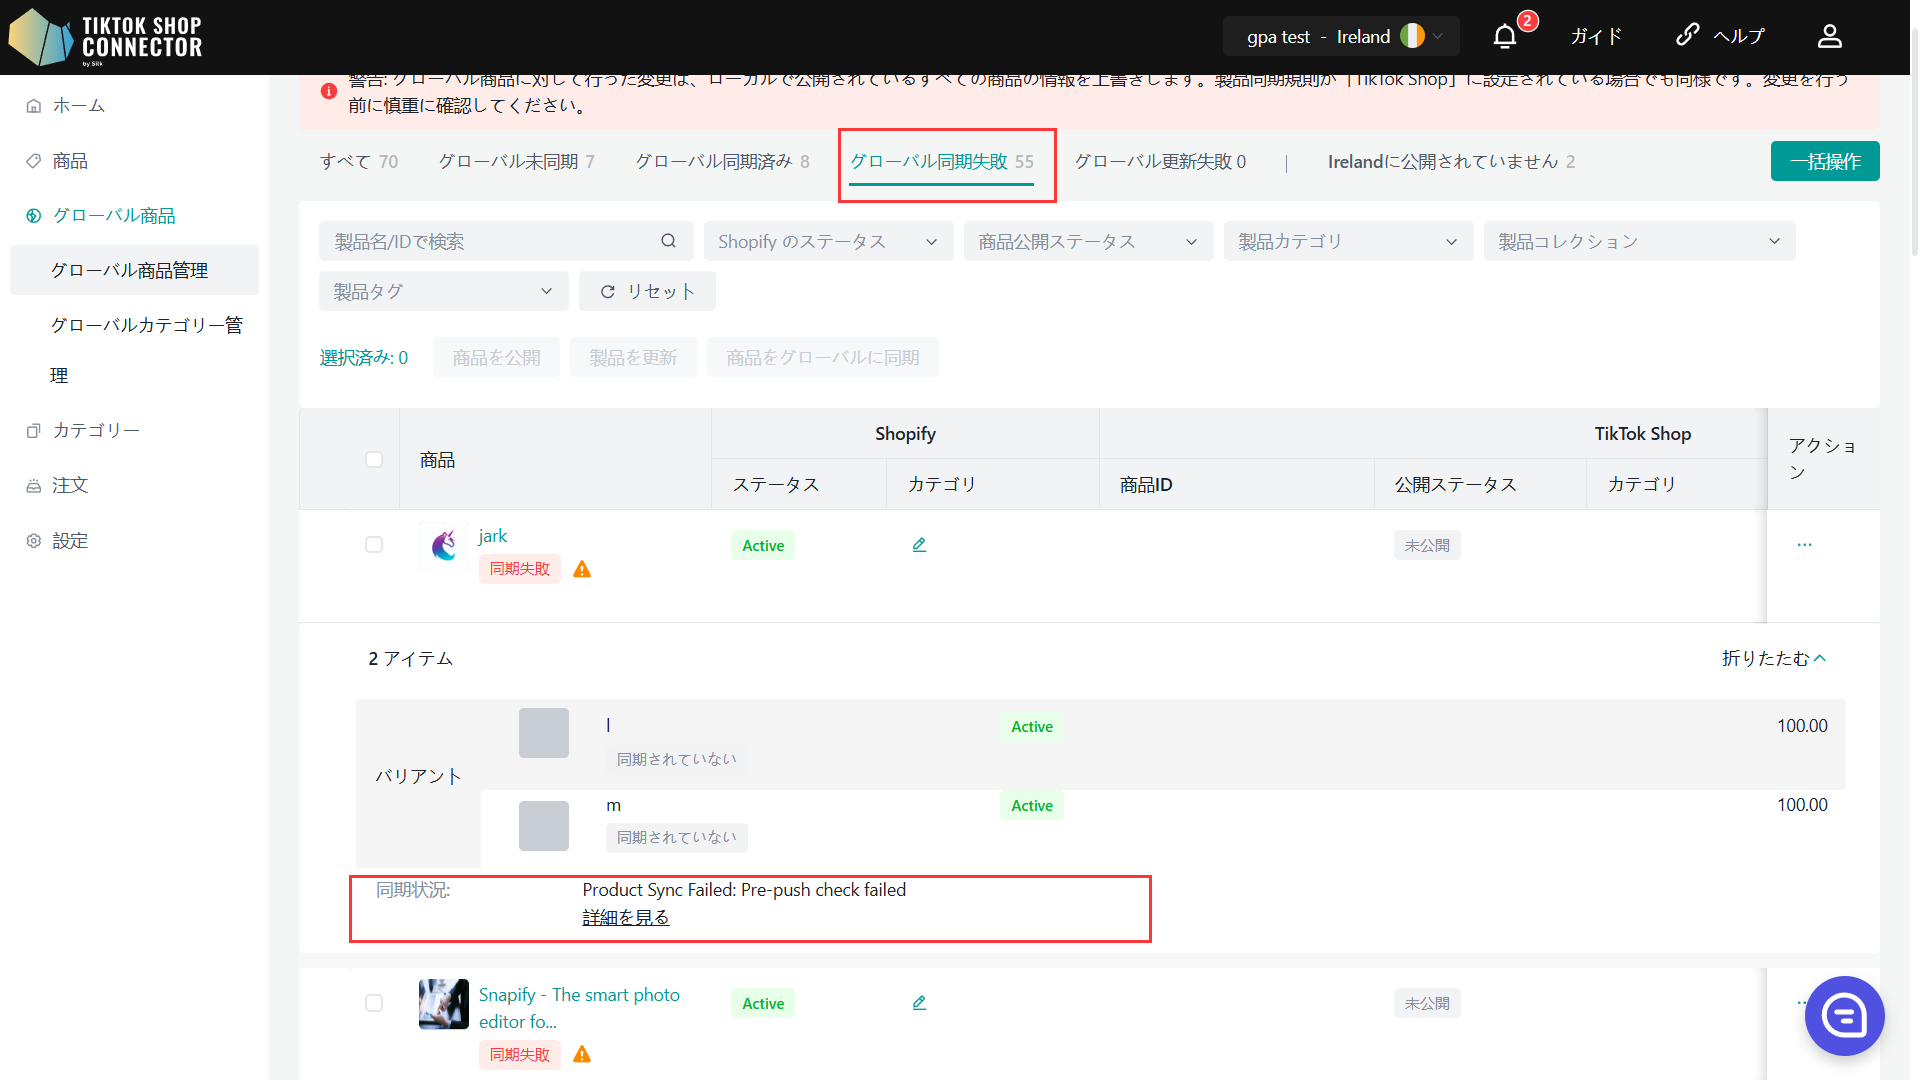
Task: Click the TikTok Shop Connector logo
Action: [x=106, y=37]
